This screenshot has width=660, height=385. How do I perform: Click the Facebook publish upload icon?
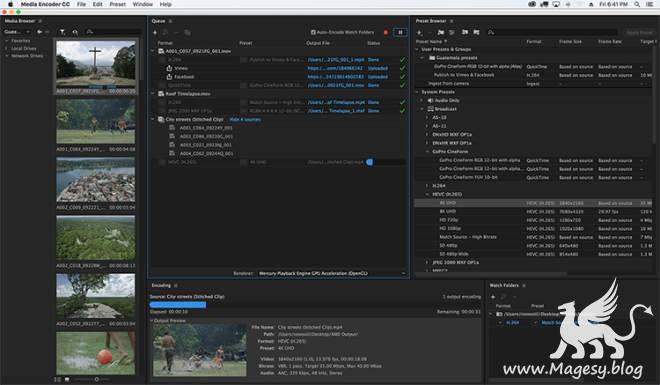pyautogui.click(x=169, y=77)
